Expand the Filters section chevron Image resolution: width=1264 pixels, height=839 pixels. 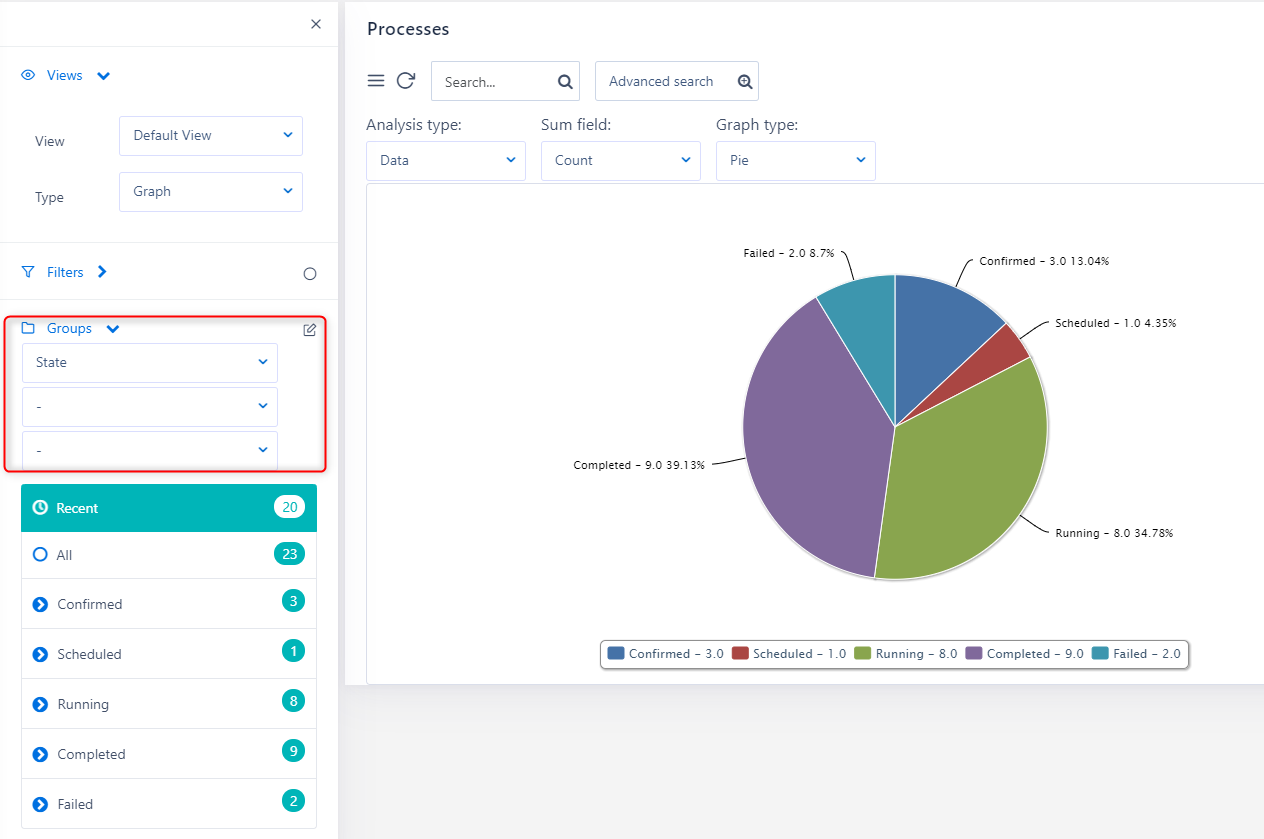coord(102,272)
